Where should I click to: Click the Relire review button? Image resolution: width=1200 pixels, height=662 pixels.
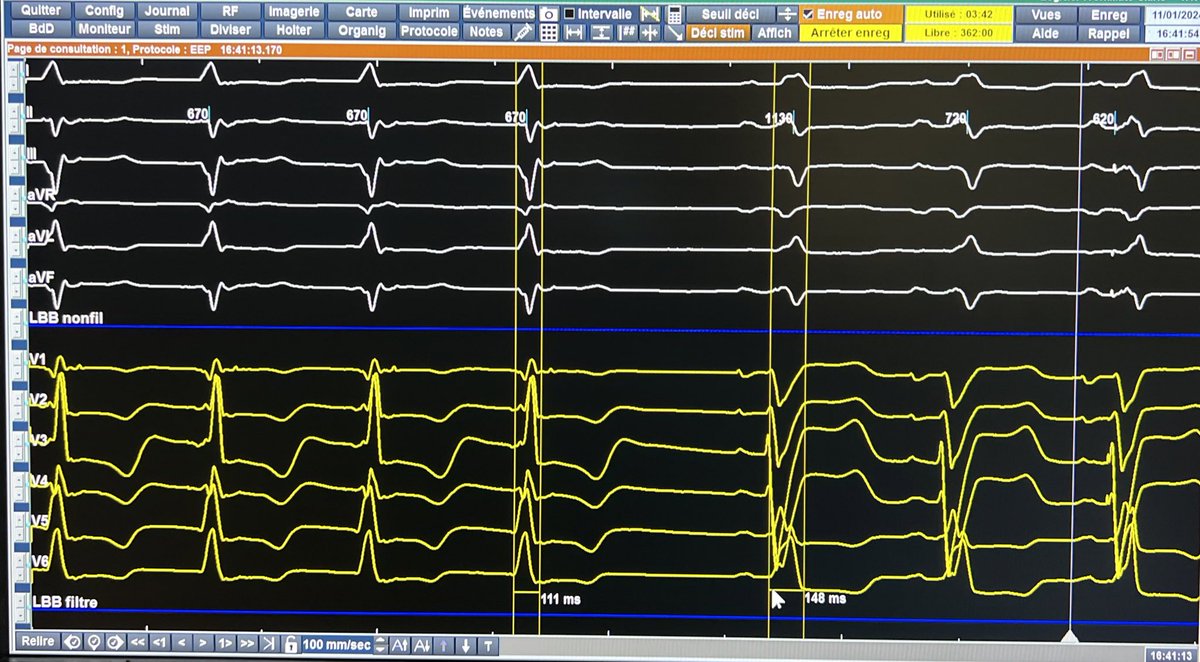click(38, 643)
